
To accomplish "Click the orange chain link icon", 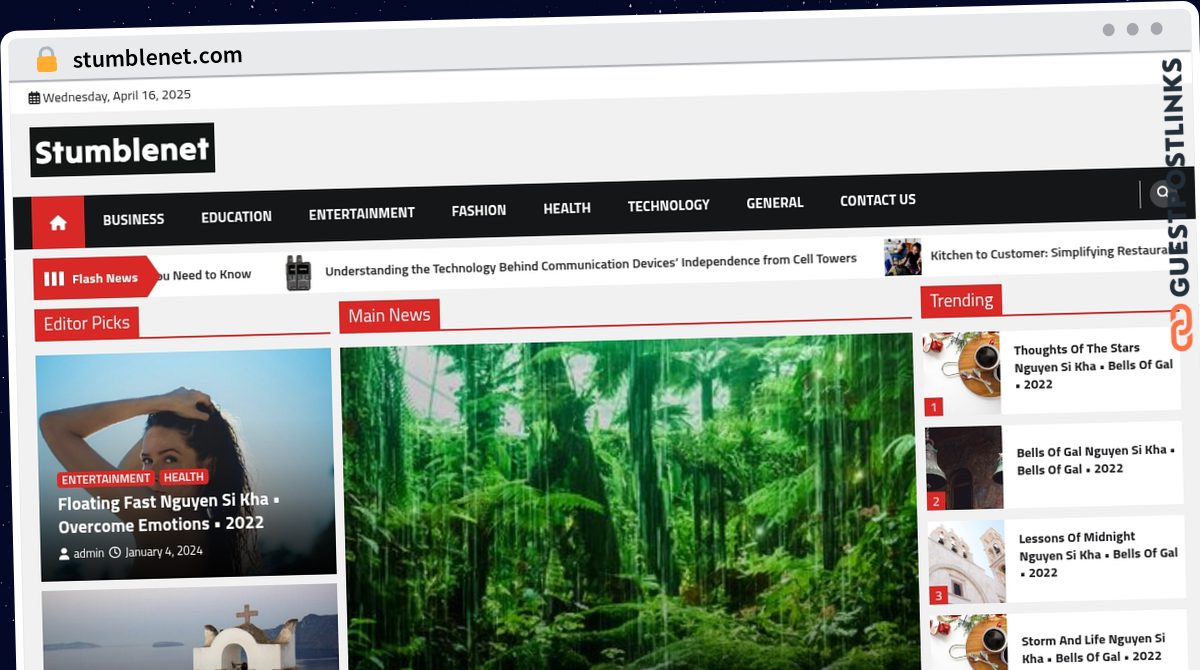I will coord(1181,329).
